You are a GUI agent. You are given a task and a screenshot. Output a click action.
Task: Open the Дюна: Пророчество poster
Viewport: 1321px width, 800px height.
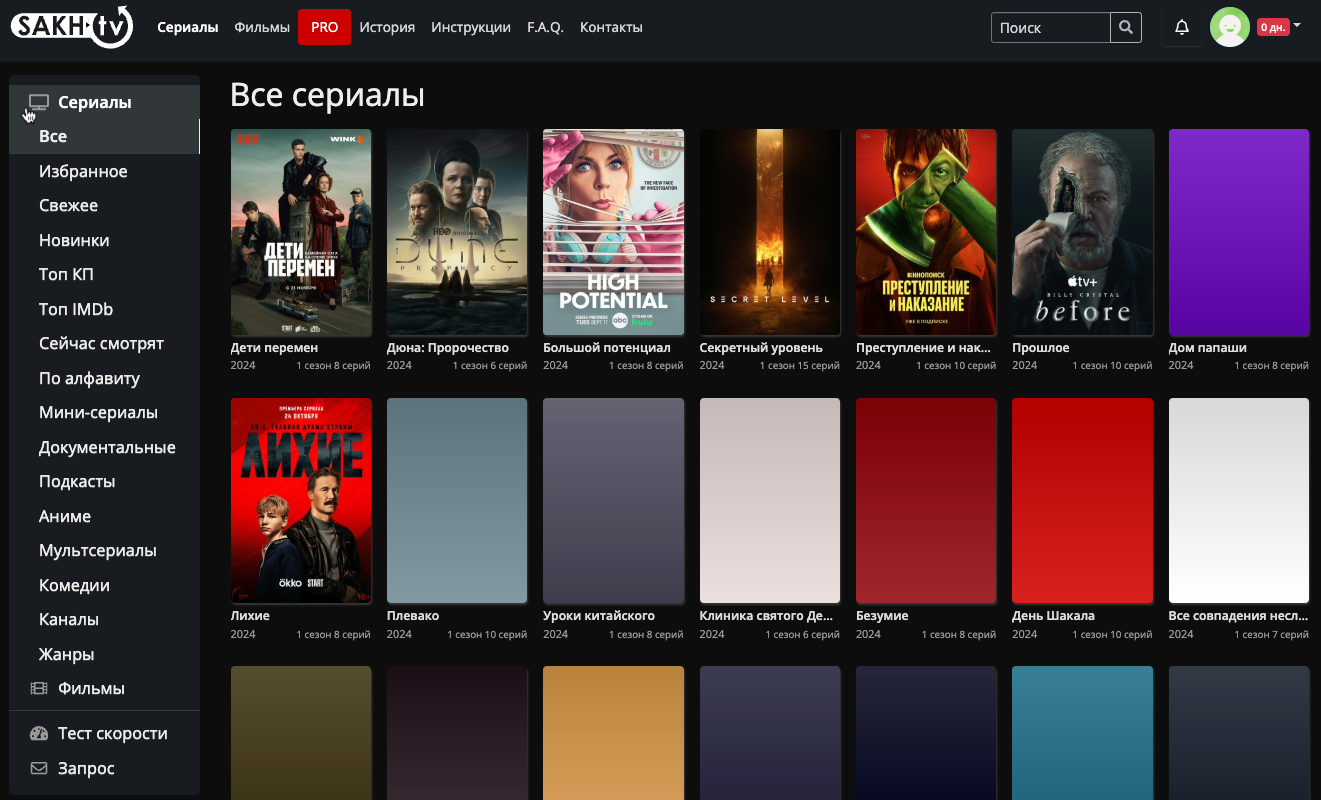click(457, 232)
